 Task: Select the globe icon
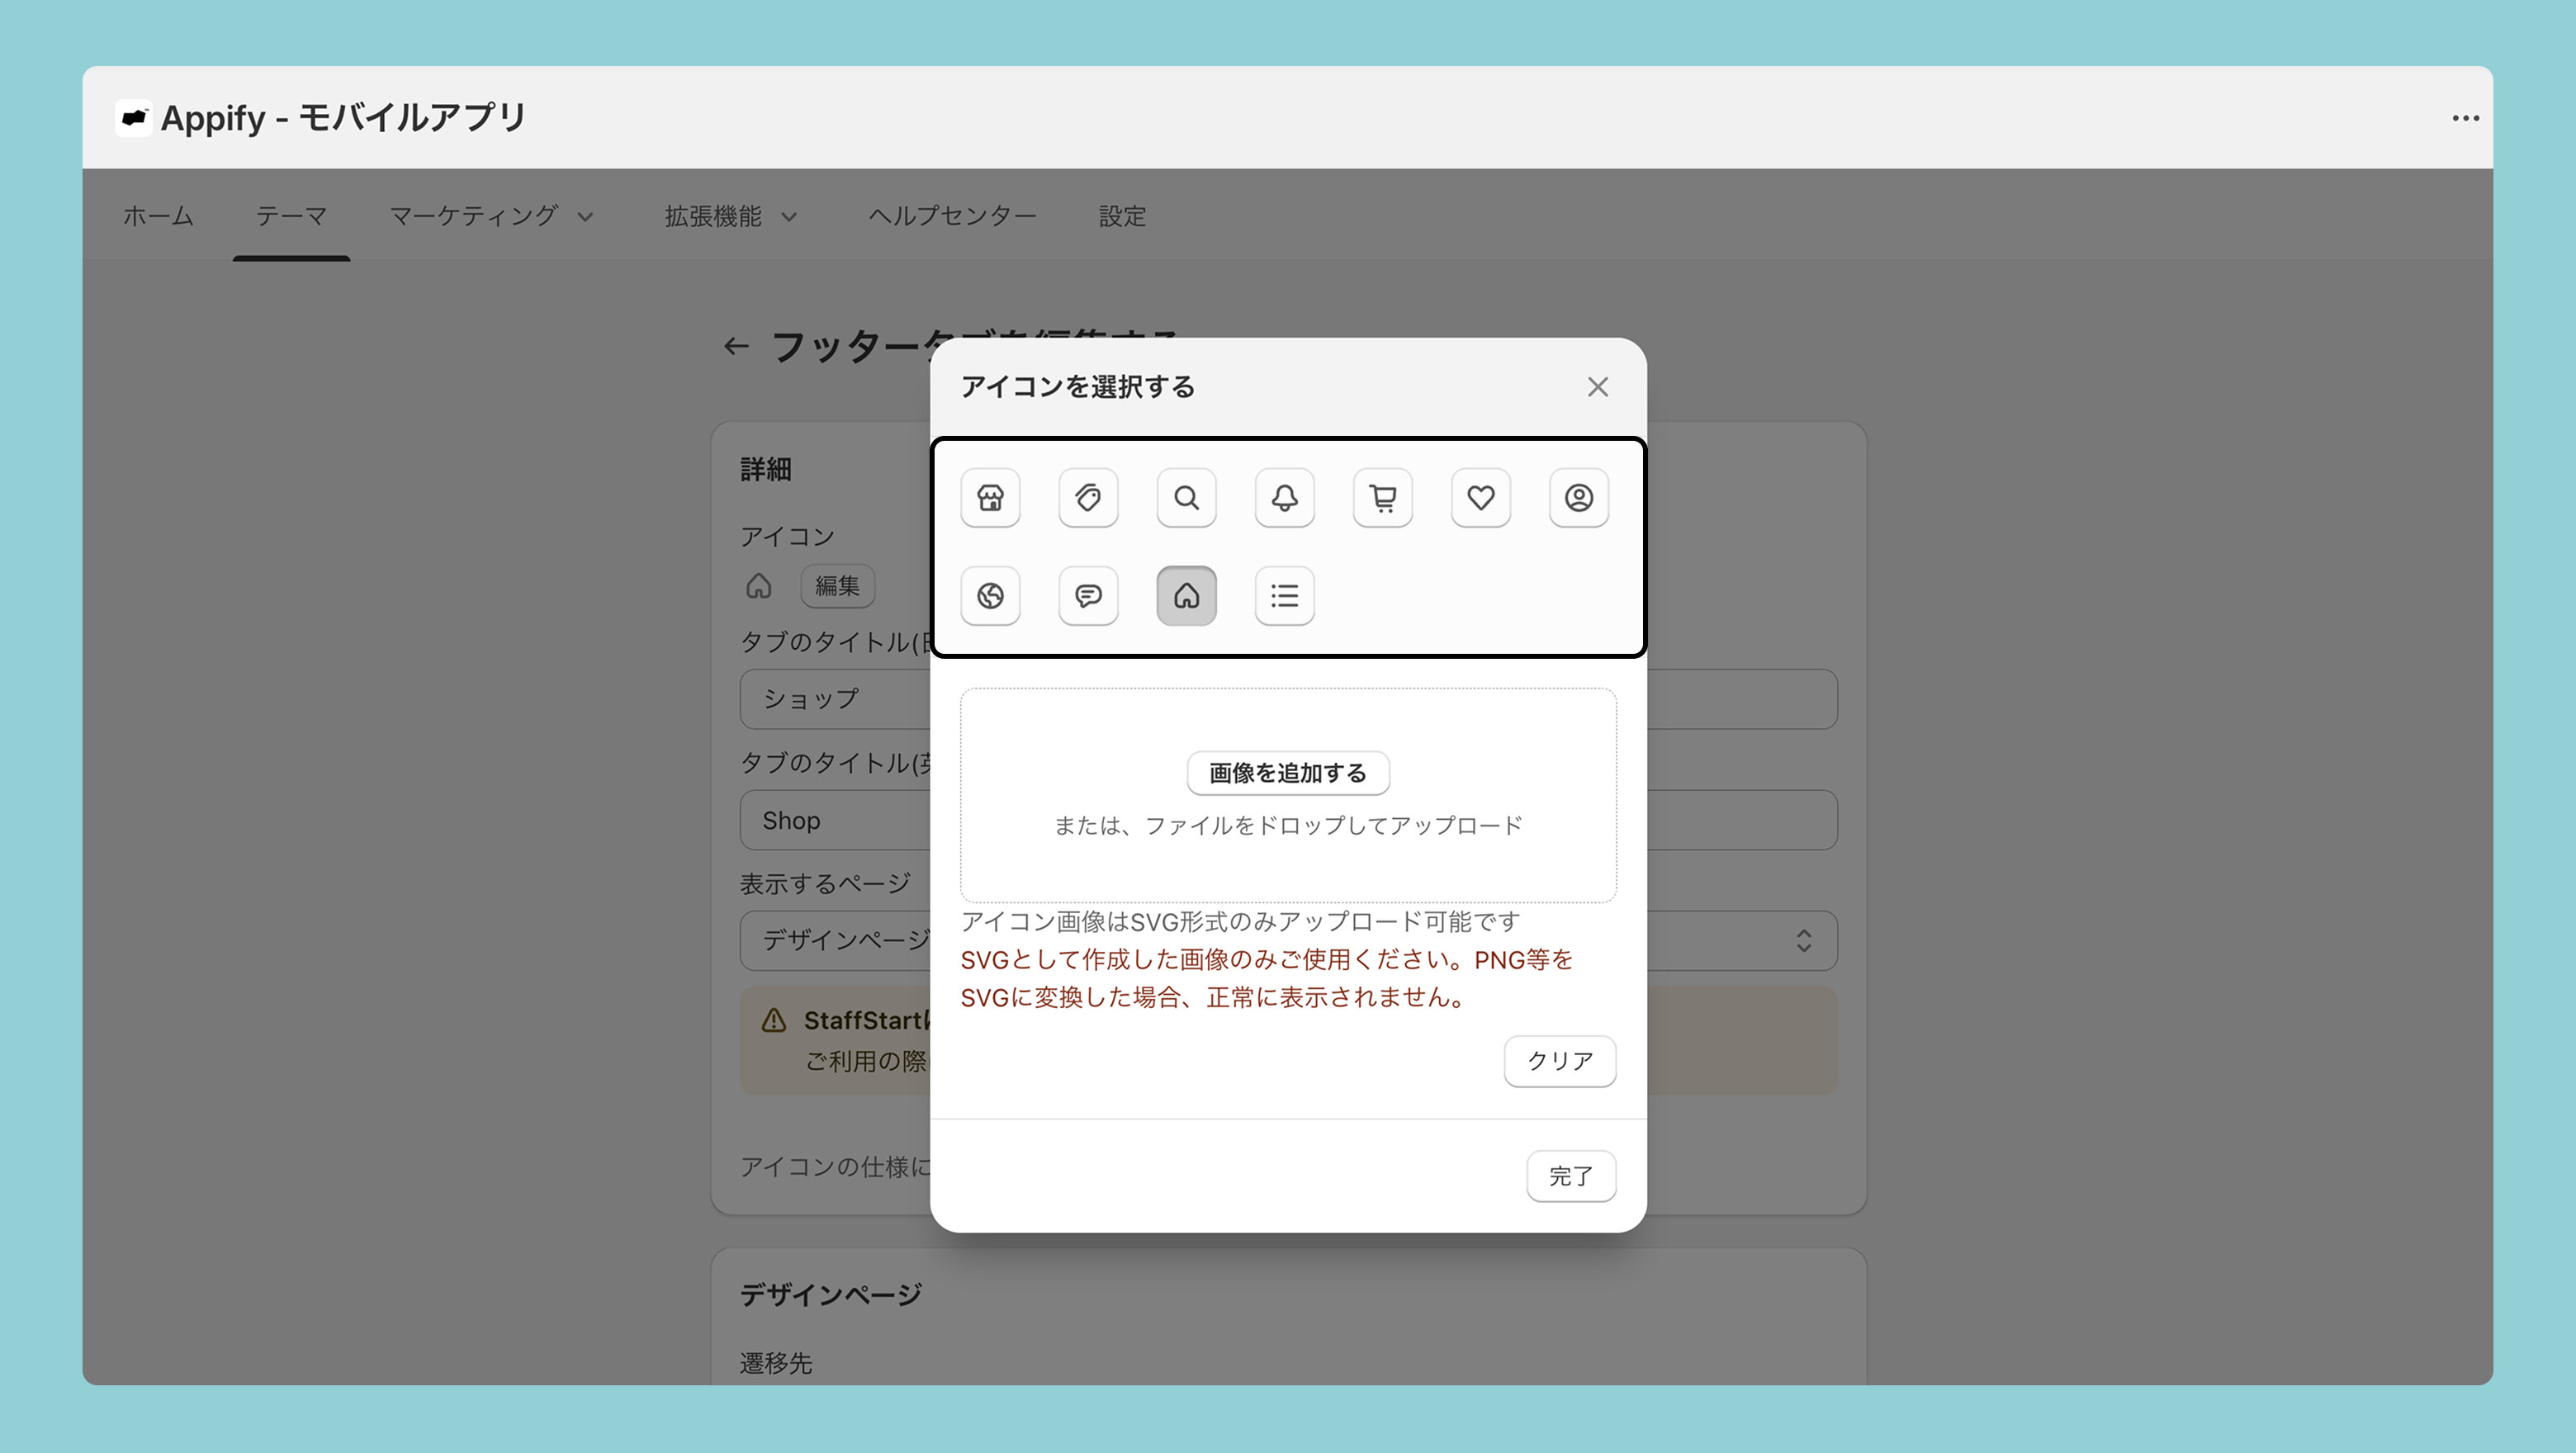tap(990, 596)
